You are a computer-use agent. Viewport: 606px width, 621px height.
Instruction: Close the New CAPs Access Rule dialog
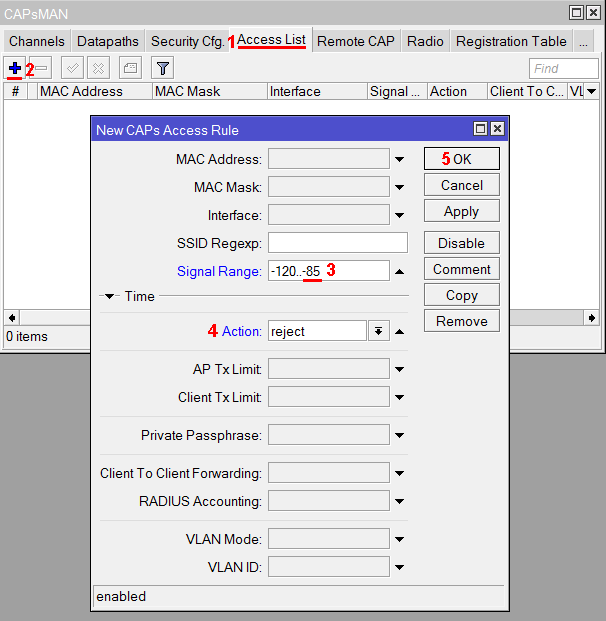[497, 129]
